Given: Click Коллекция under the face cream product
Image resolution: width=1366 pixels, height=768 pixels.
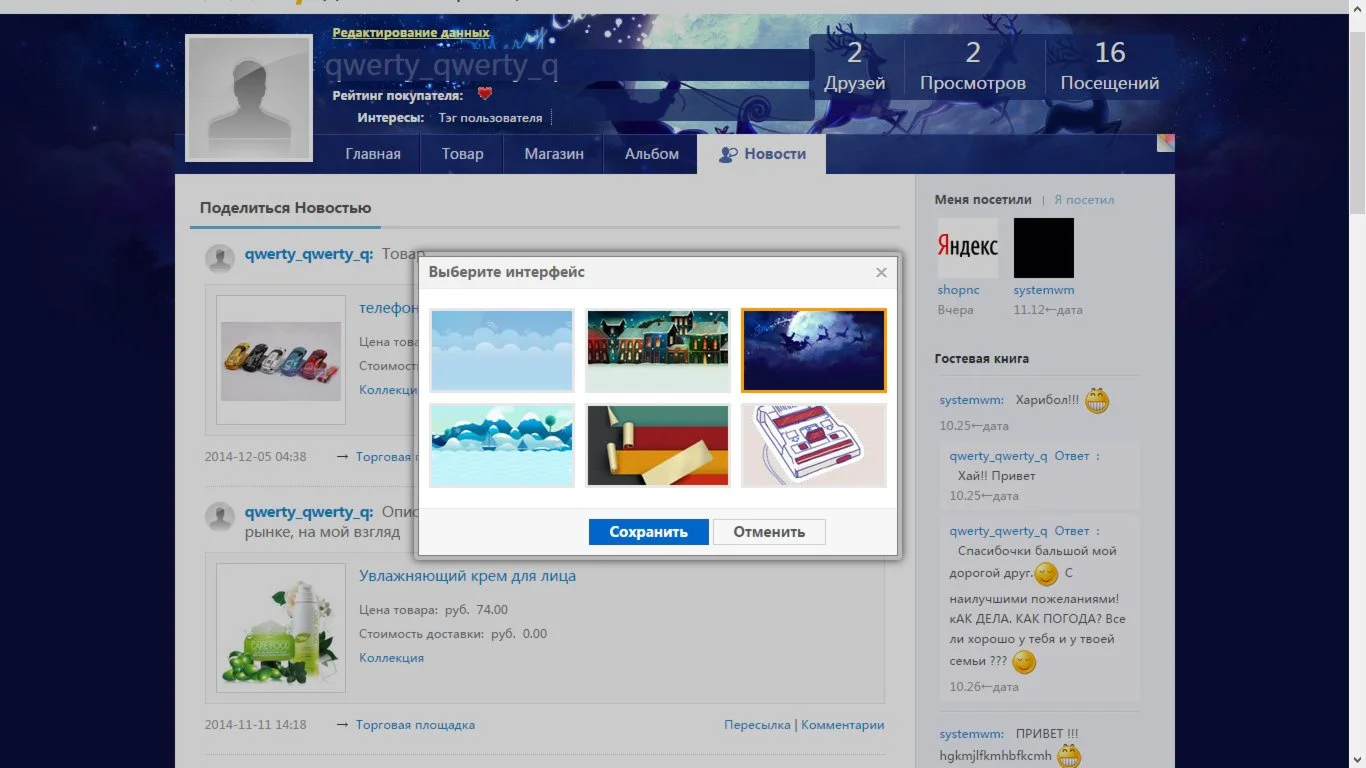Looking at the screenshot, I should pyautogui.click(x=391, y=658).
